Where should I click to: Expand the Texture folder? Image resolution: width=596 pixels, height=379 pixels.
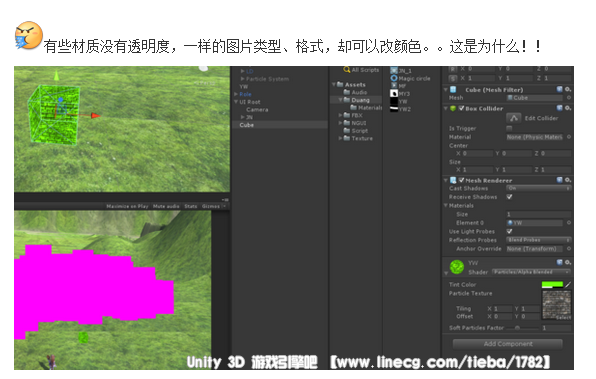340,138
